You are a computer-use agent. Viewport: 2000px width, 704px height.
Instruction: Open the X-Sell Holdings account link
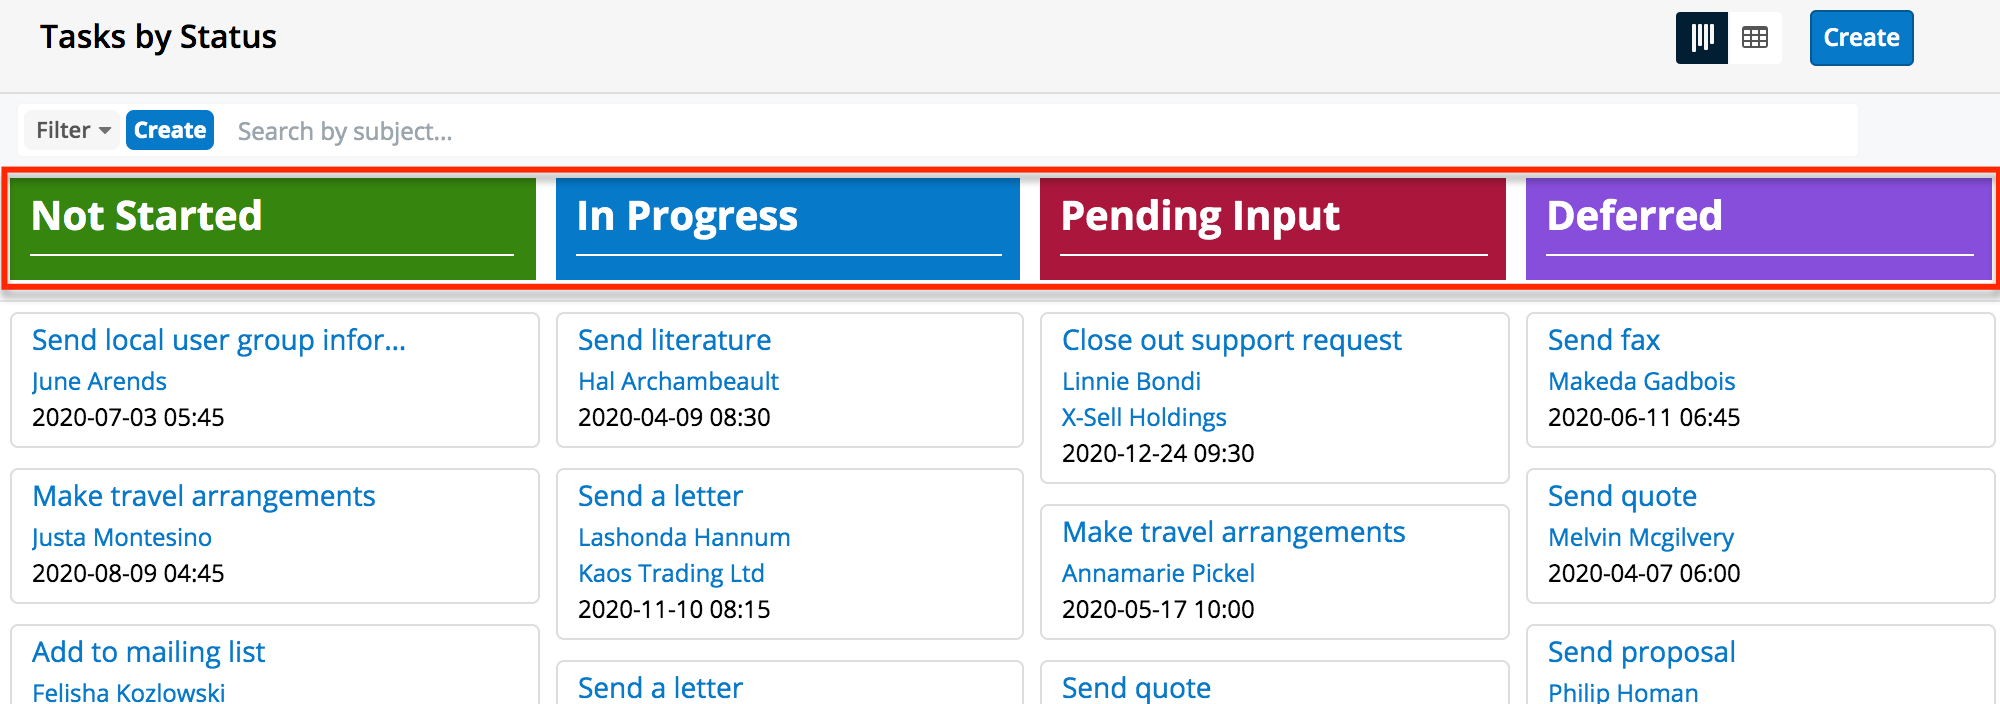click(x=1144, y=417)
